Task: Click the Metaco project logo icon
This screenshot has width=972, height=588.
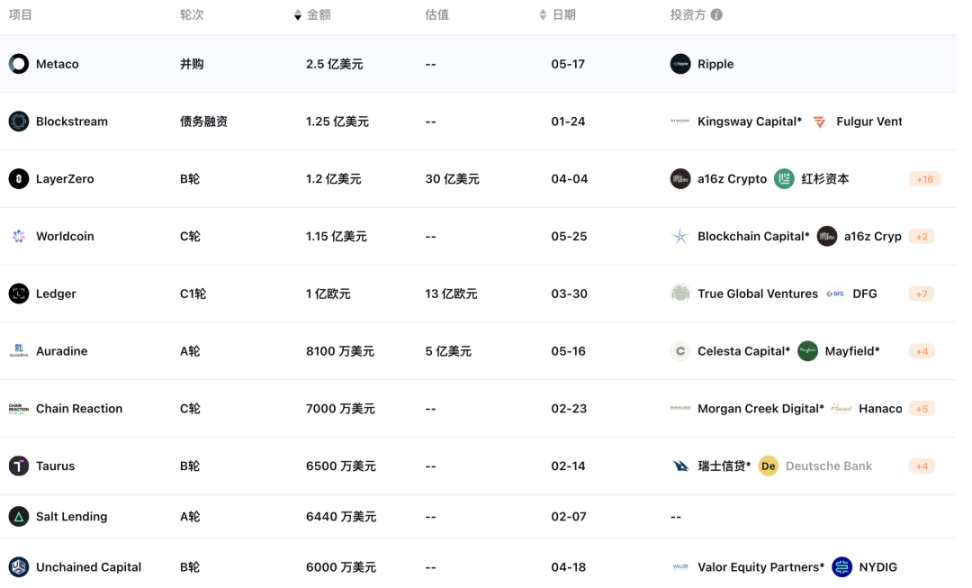Action: pos(19,64)
